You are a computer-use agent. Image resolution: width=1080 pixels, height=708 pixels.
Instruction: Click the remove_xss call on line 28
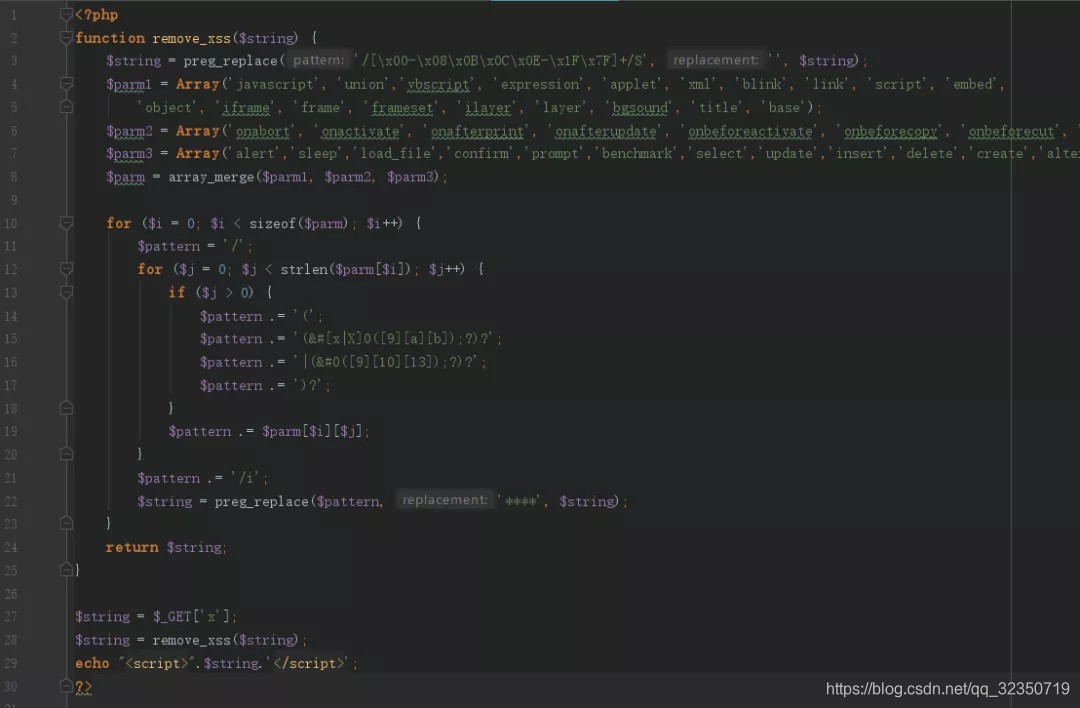click(x=191, y=640)
